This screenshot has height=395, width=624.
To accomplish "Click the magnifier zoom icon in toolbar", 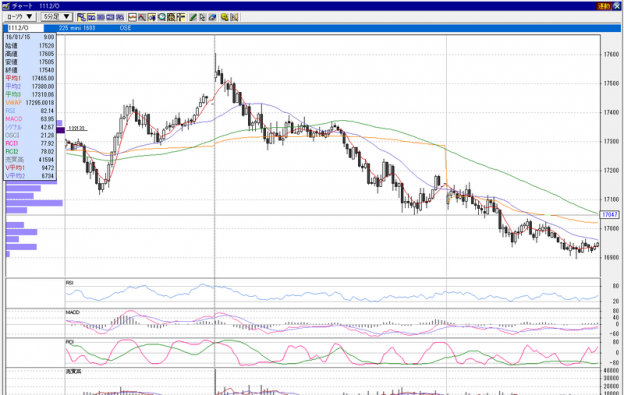I will pos(162,17).
